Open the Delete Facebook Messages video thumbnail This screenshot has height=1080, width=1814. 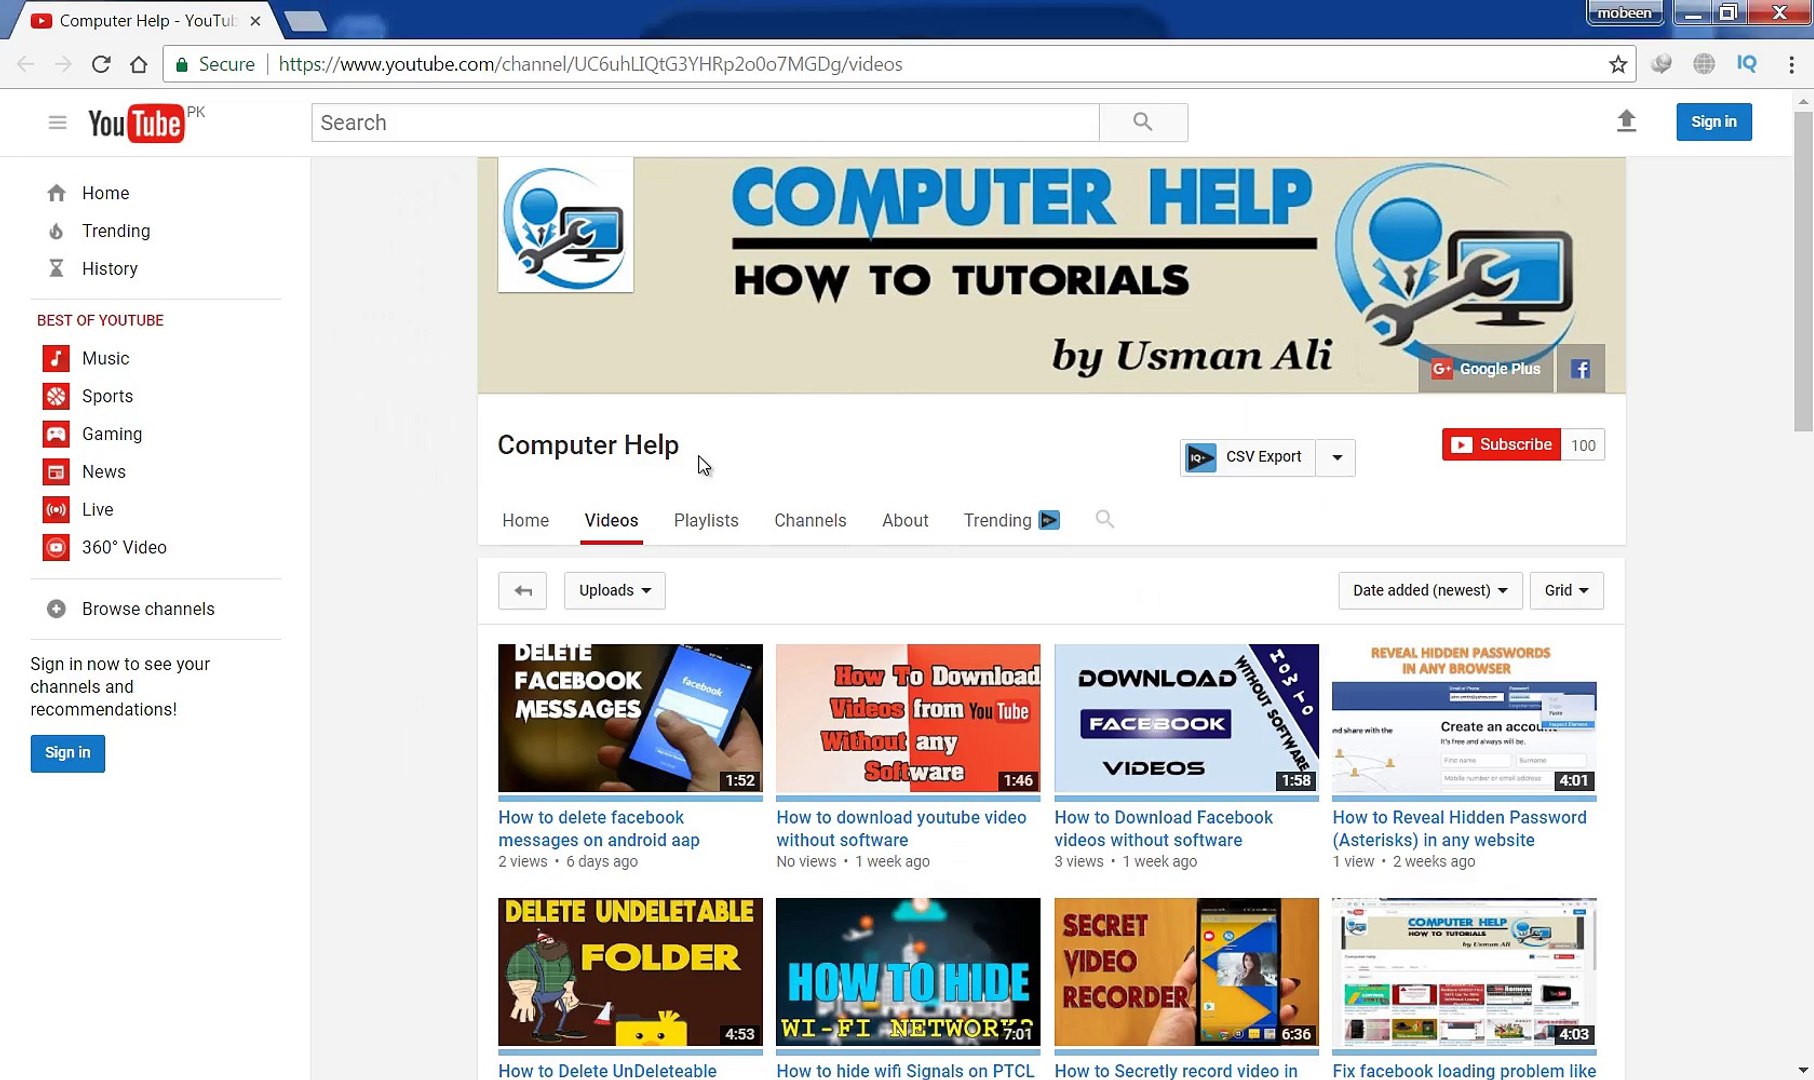(x=630, y=718)
